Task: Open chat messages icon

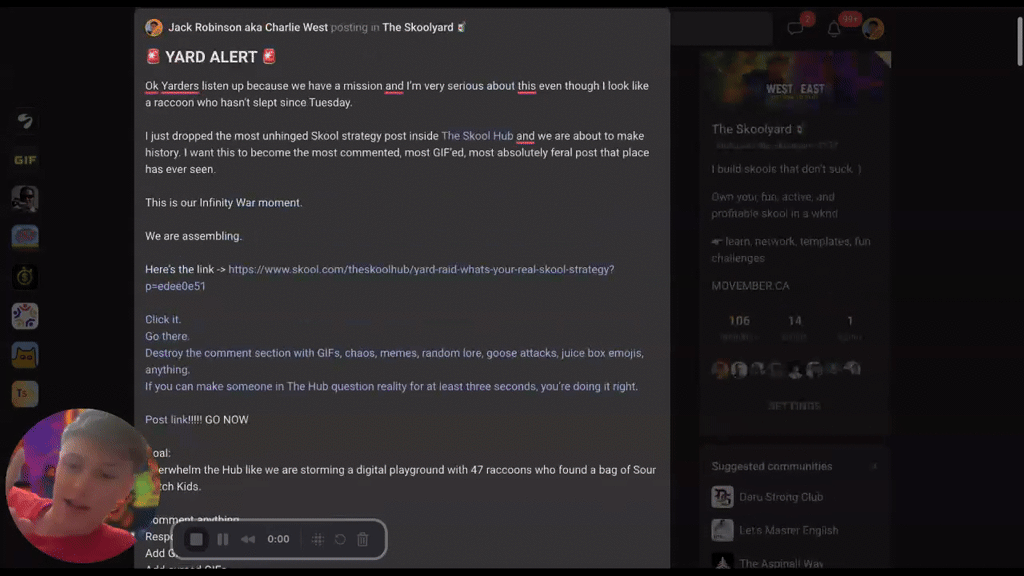Action: 795,28
